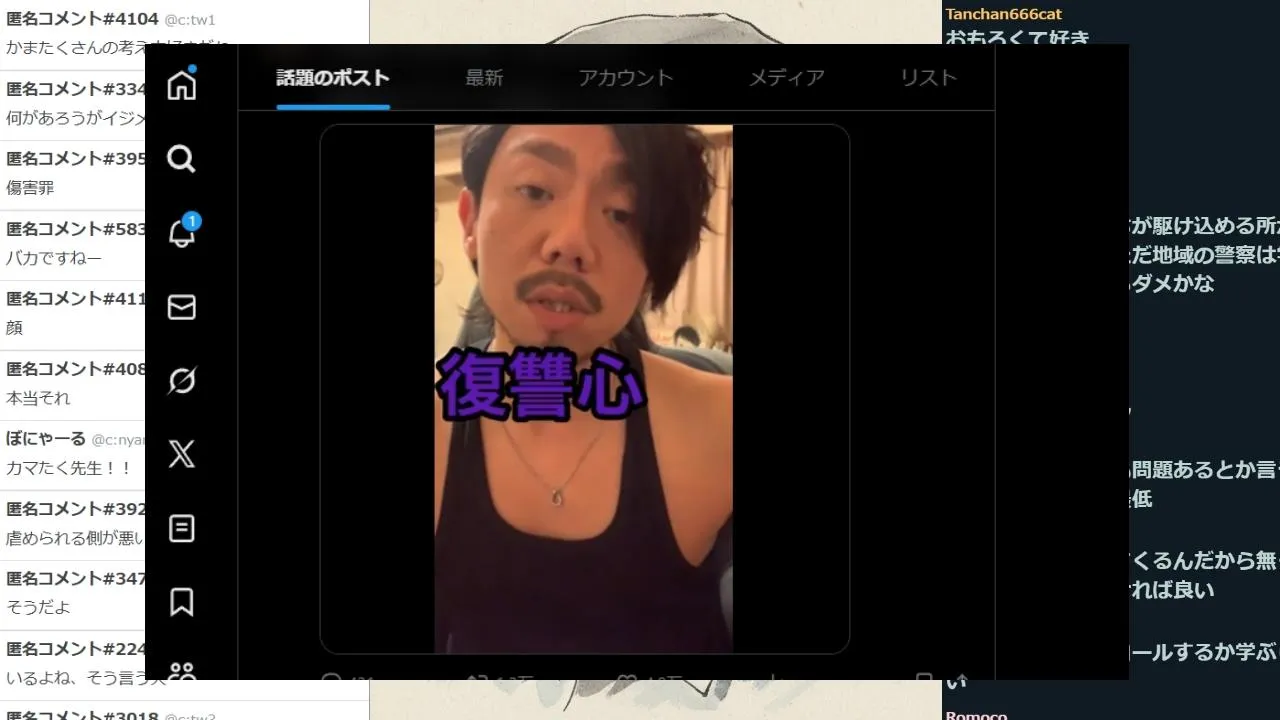Viewport: 1280px width, 720px height.
Task: Open Tanchan666cat username in right chat
Action: coord(1003,14)
